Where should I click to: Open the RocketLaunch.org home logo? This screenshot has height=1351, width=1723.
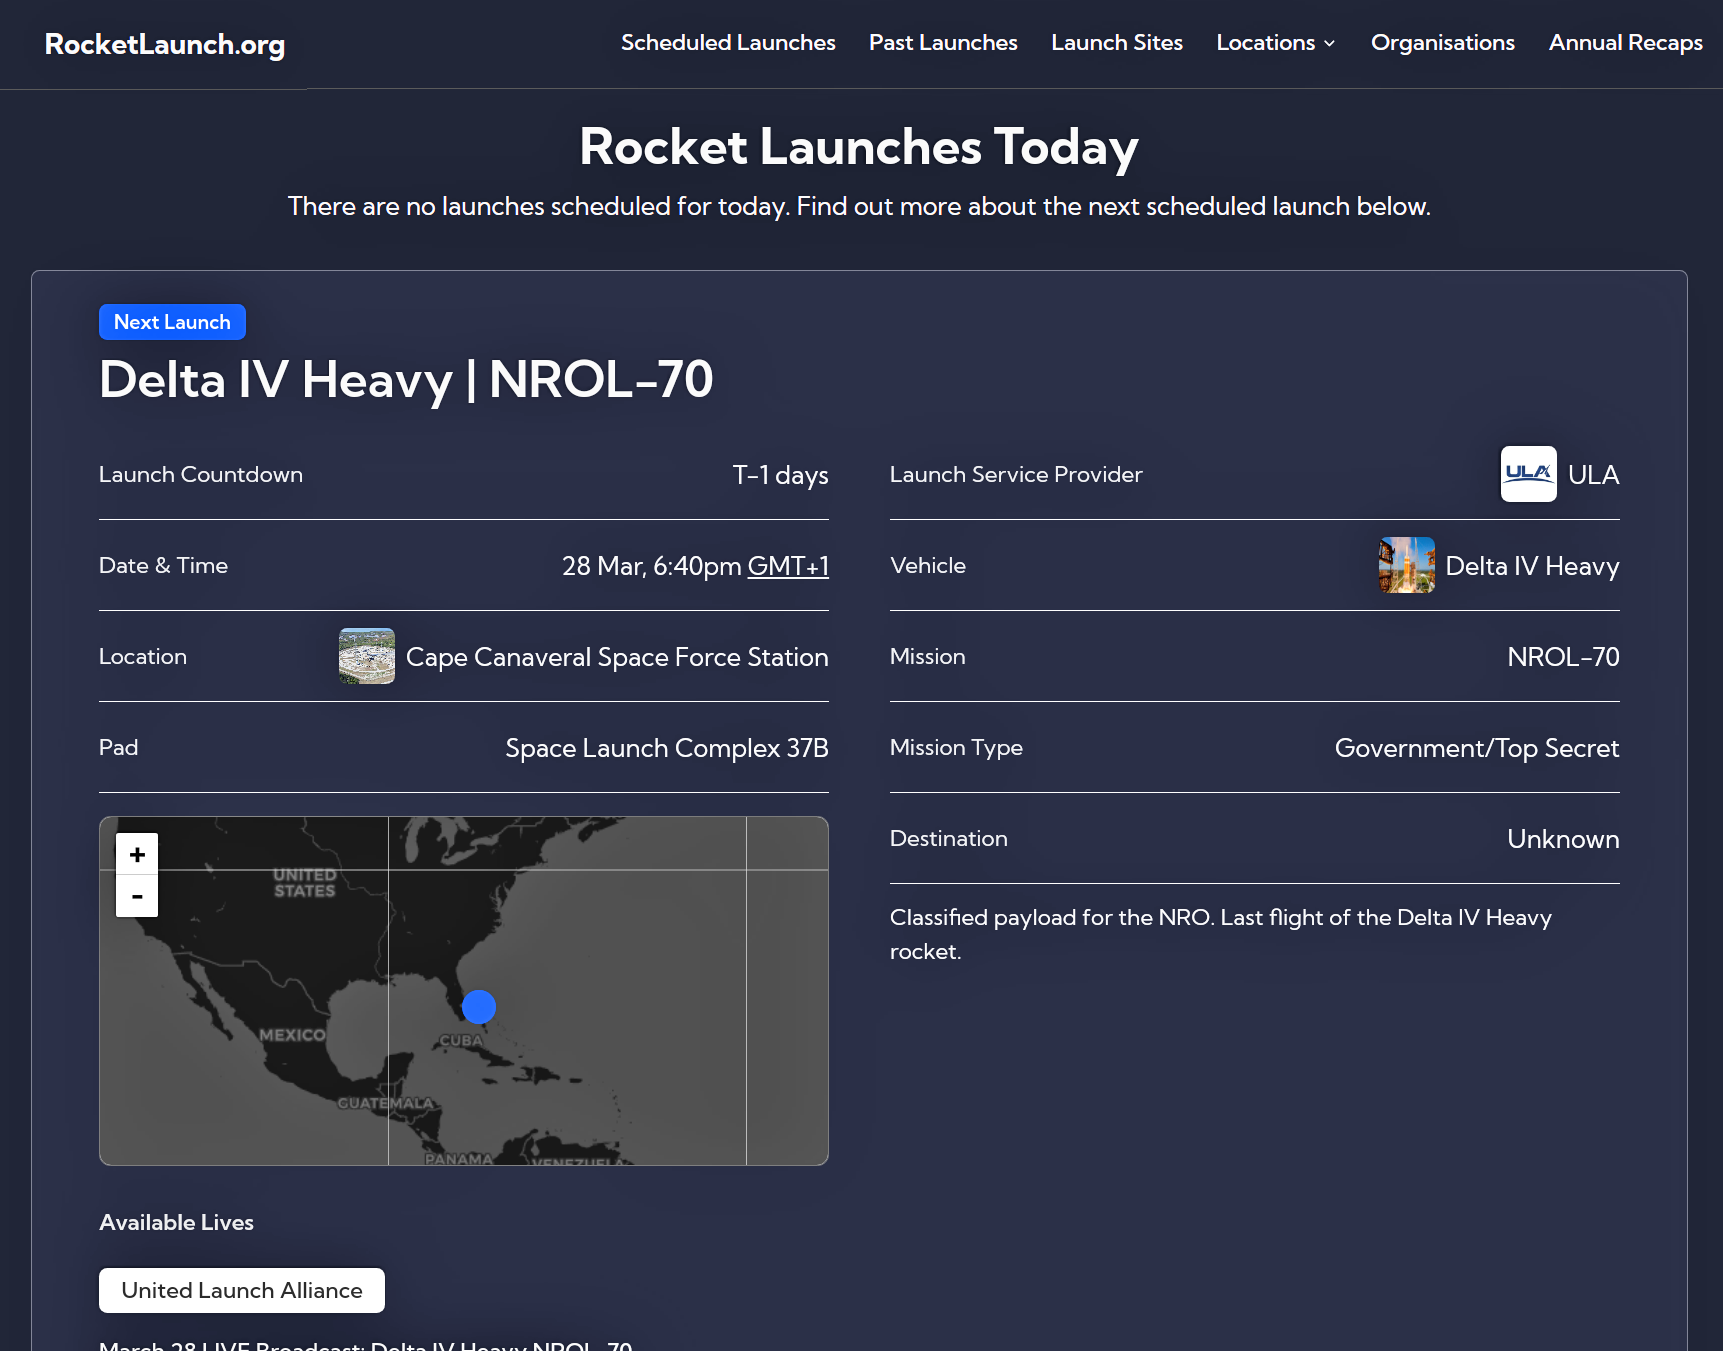165,44
